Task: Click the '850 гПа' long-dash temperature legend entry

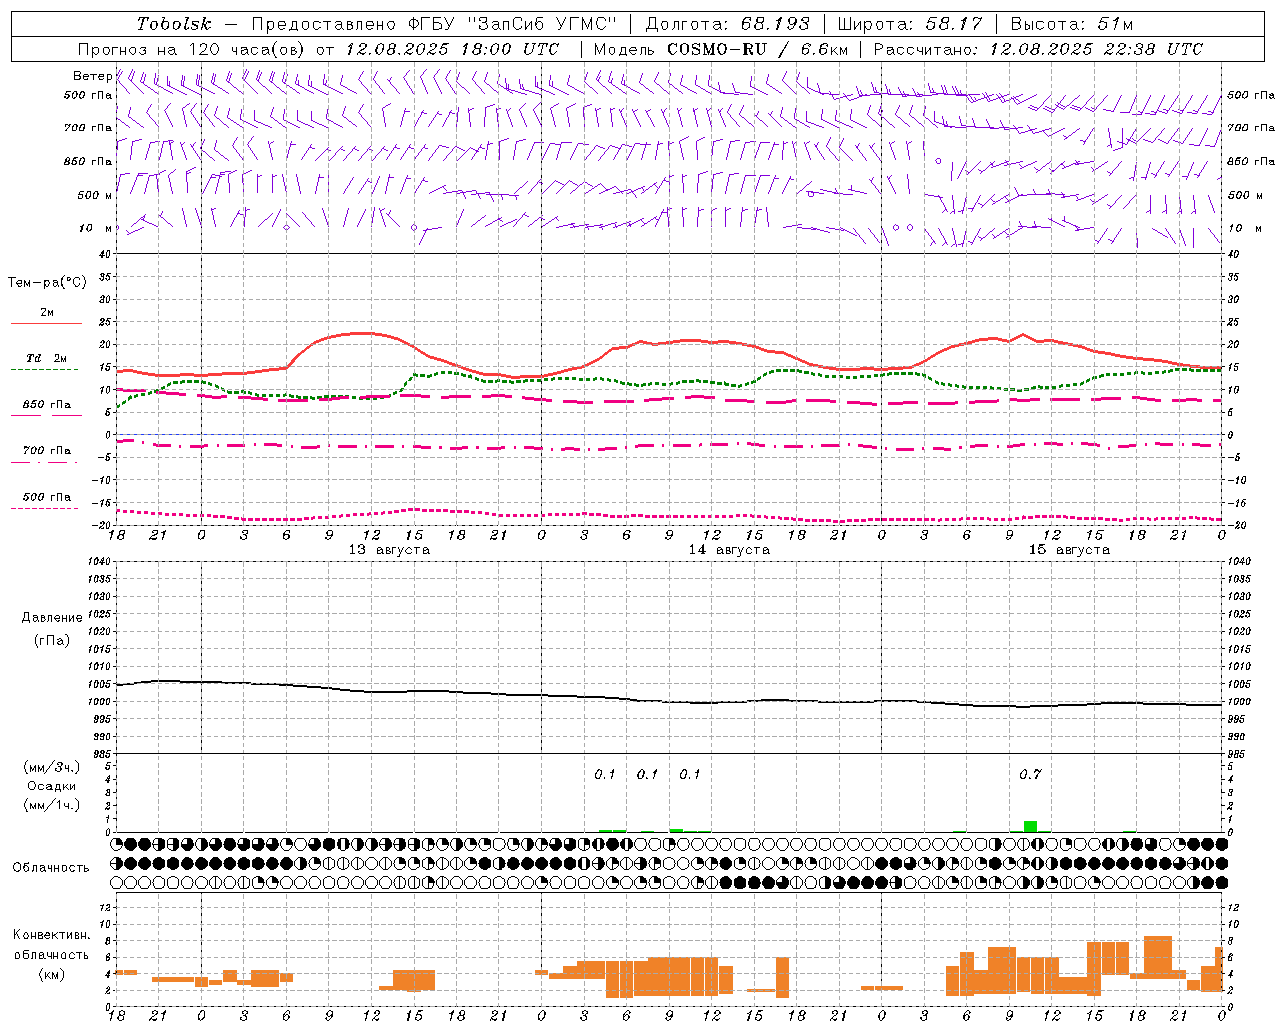Action: pyautogui.click(x=46, y=410)
